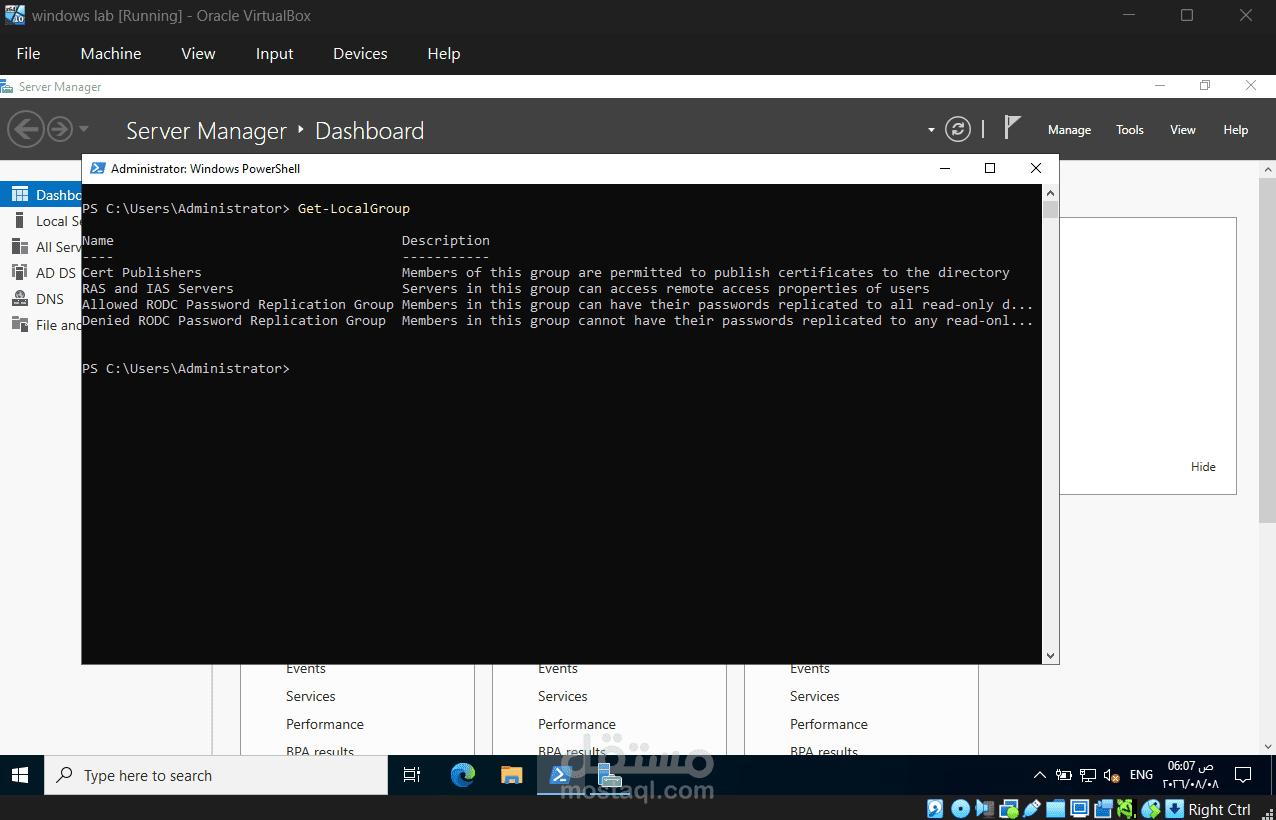Open the VirtualBox Help menu
The image size is (1276, 820).
pos(444,54)
